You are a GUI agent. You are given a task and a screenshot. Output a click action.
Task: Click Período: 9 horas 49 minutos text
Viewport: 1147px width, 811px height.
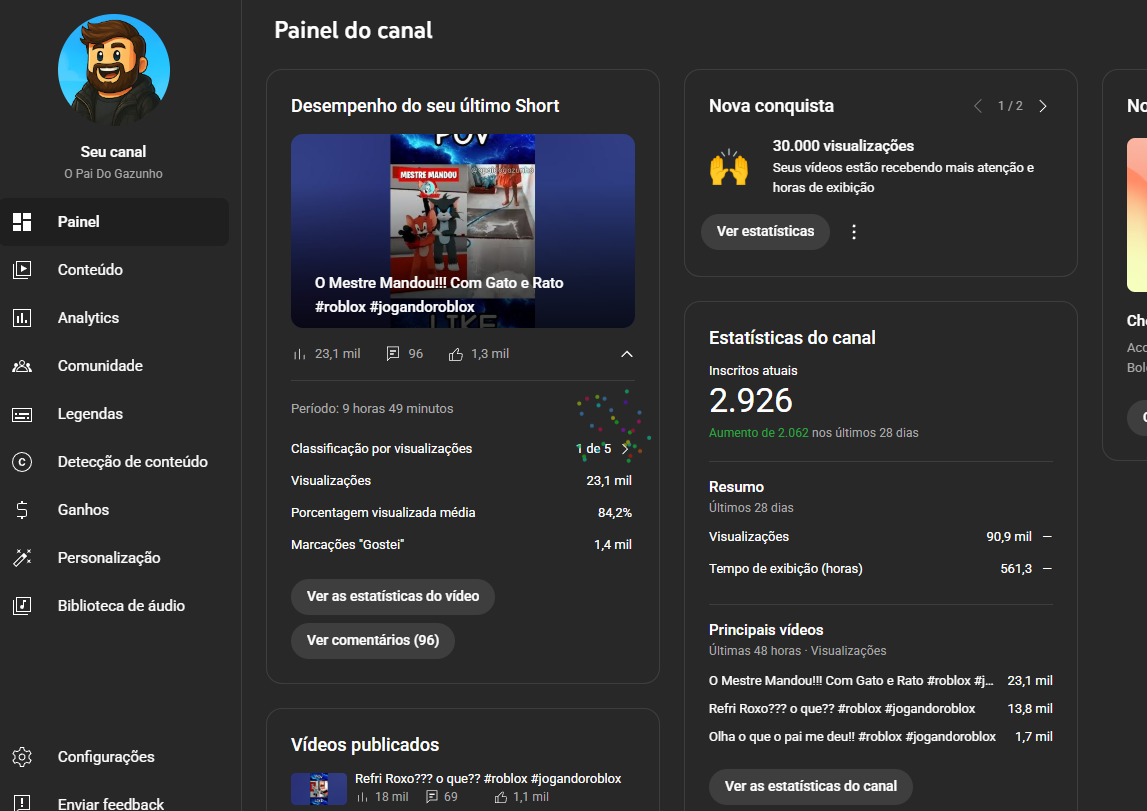pos(372,409)
